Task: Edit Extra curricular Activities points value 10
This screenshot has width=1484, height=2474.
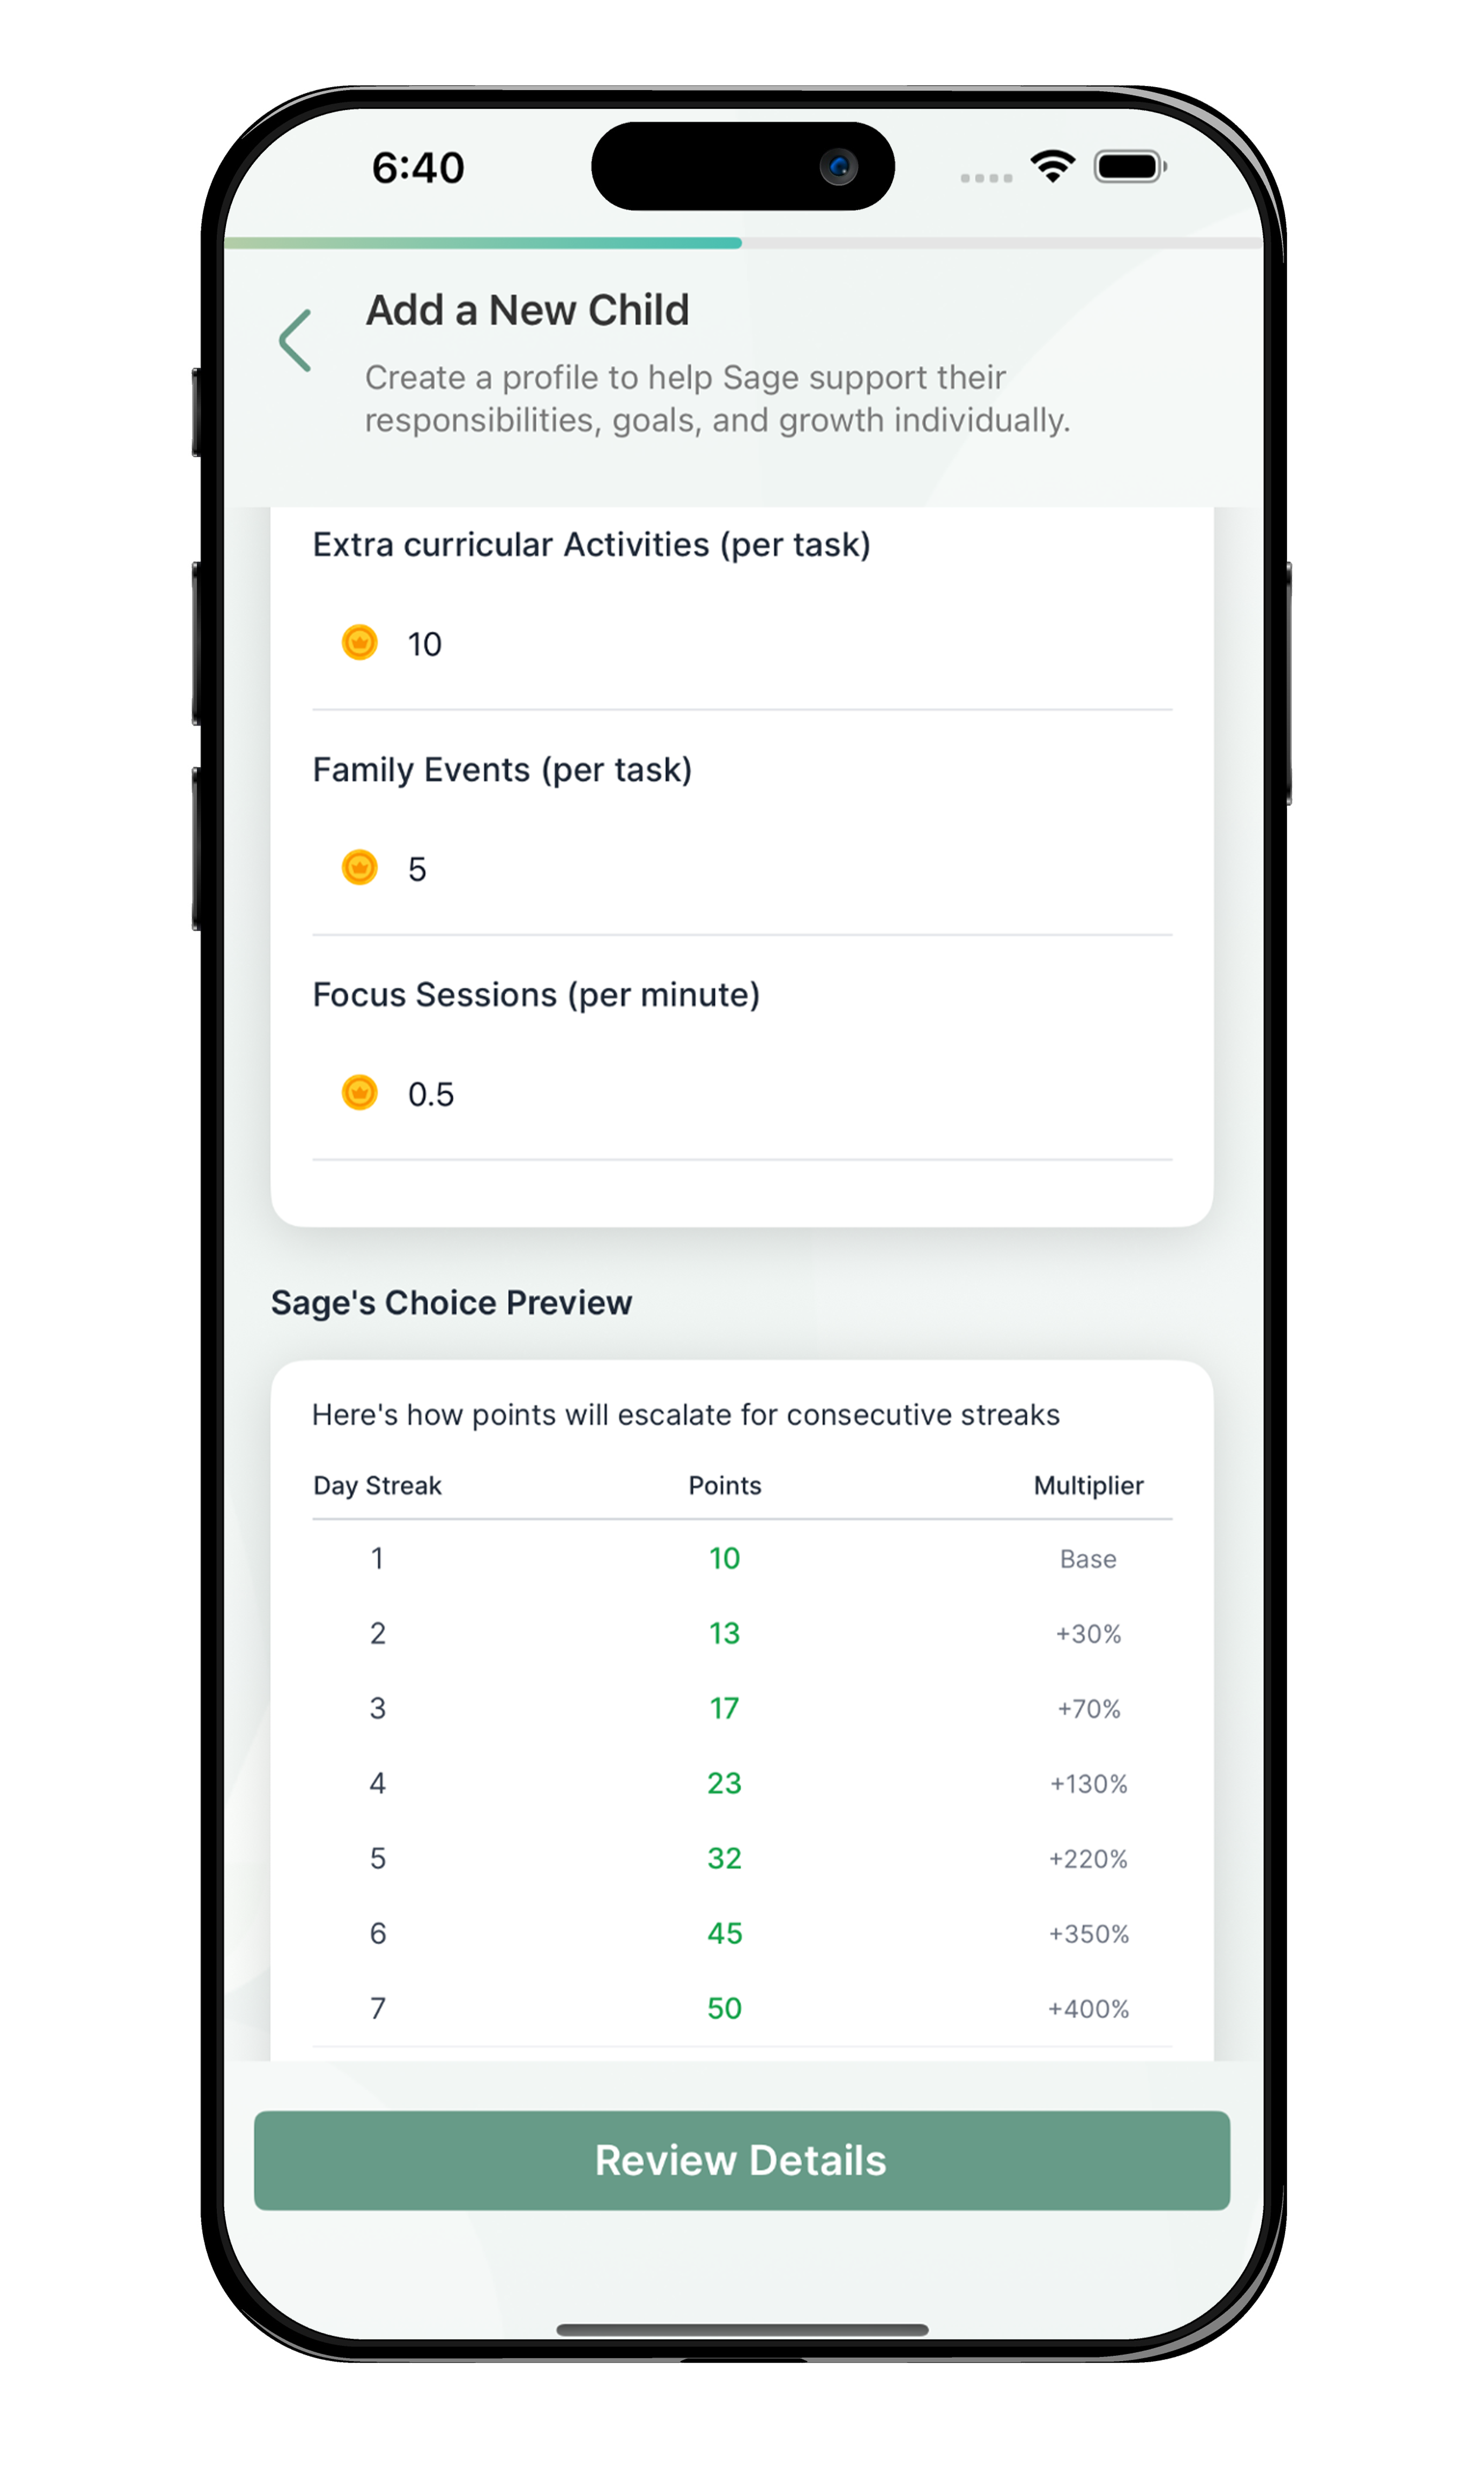Action: point(424,645)
